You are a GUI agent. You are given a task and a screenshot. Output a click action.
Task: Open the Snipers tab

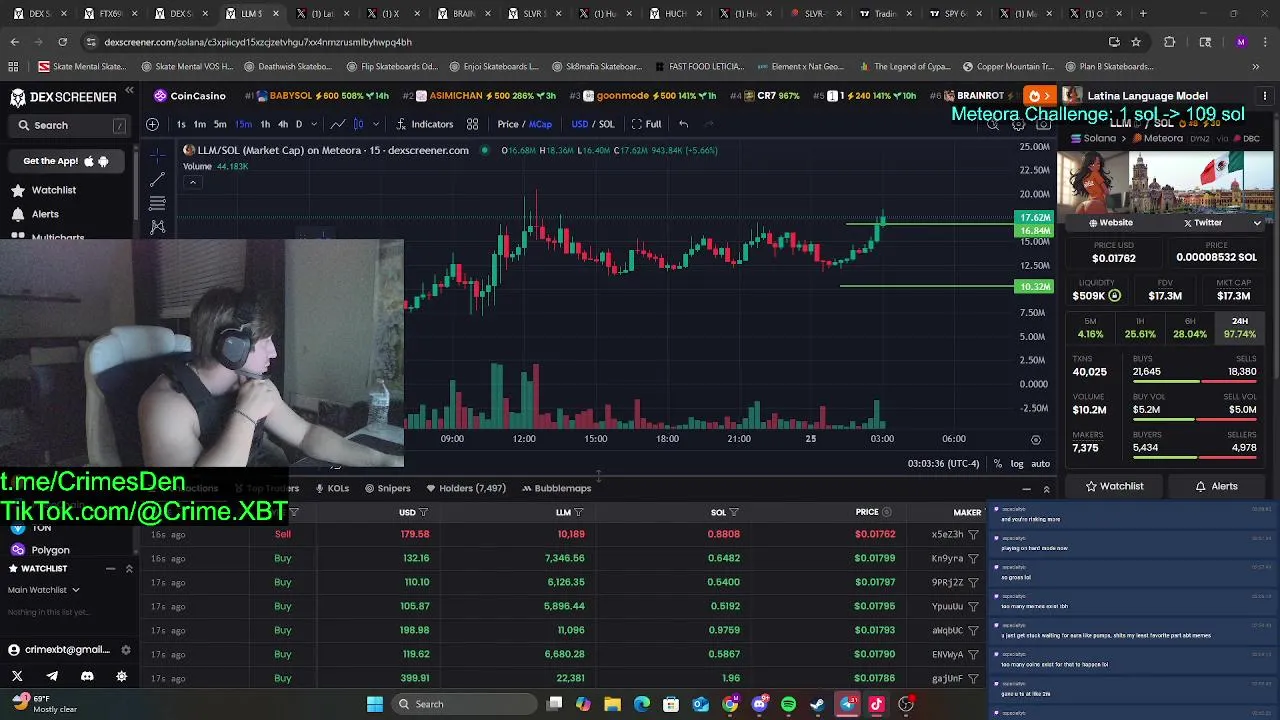pos(388,488)
